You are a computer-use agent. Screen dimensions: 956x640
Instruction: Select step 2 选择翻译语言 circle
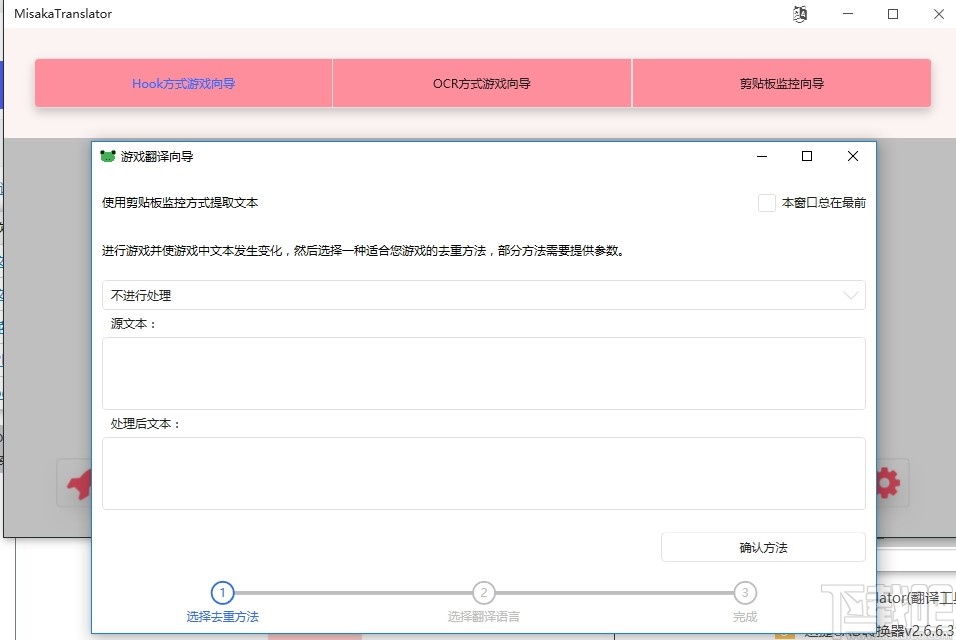pyautogui.click(x=483, y=592)
